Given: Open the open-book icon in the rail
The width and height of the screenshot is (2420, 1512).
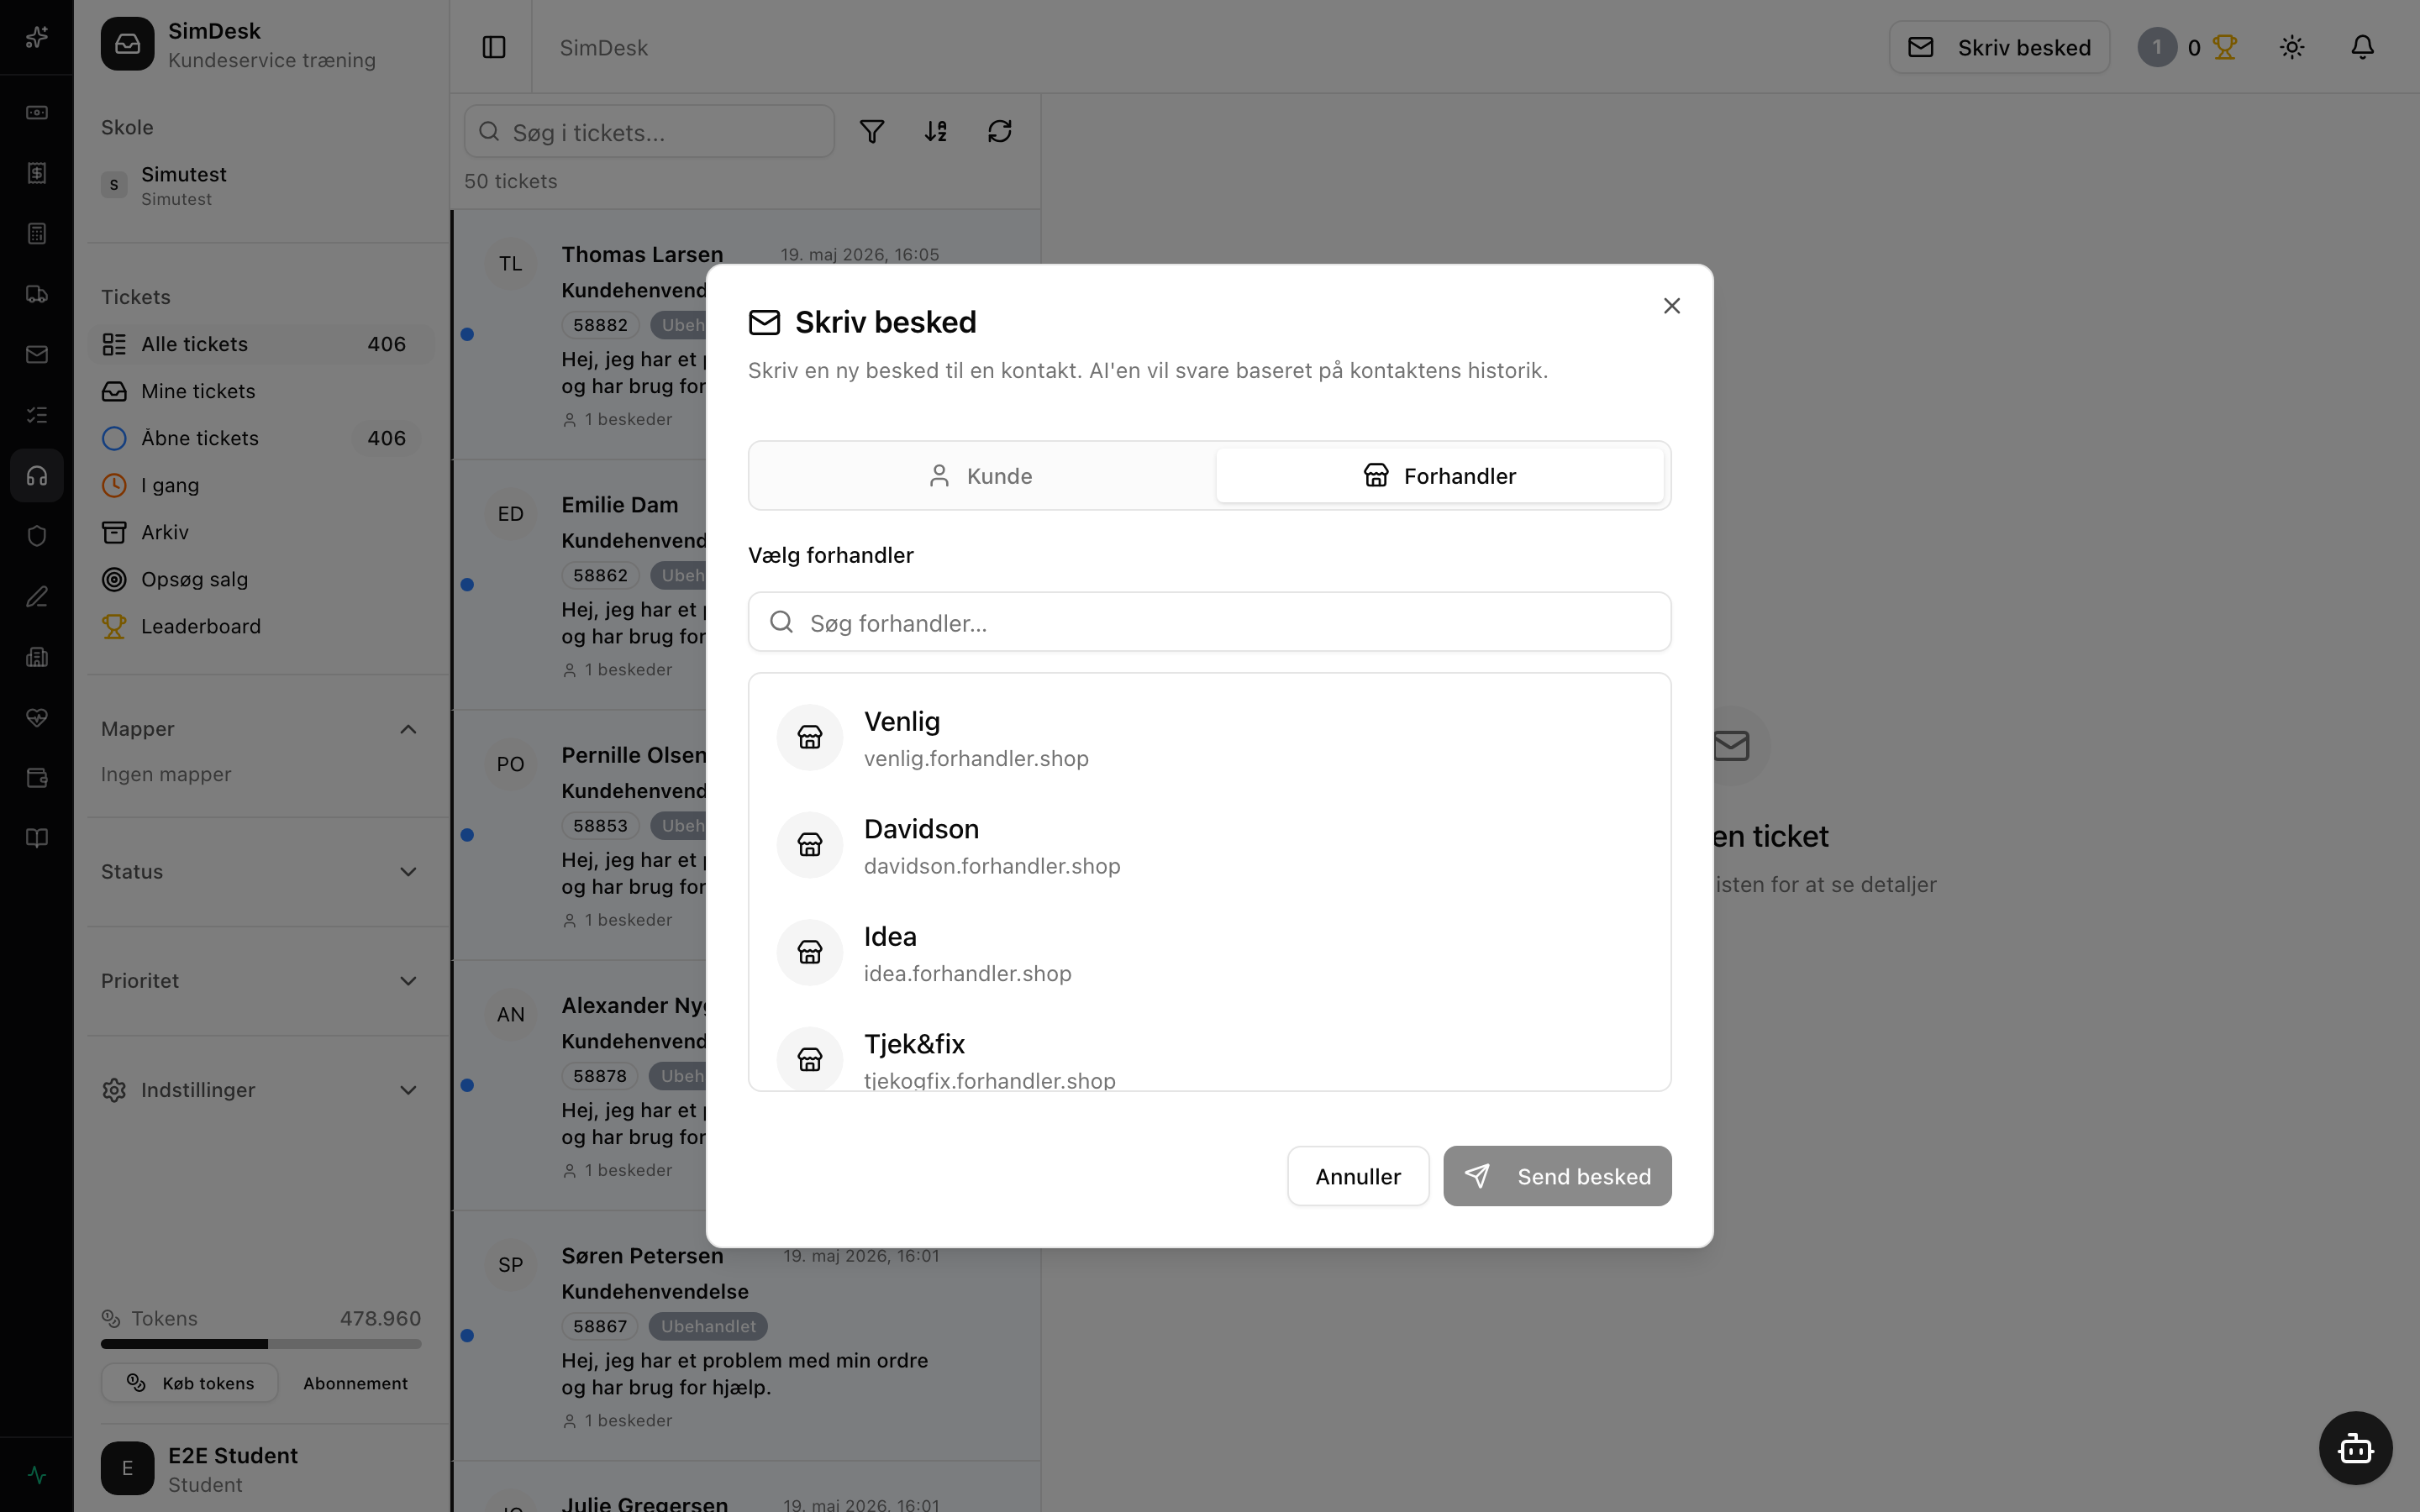Looking at the screenshot, I should tap(37, 838).
